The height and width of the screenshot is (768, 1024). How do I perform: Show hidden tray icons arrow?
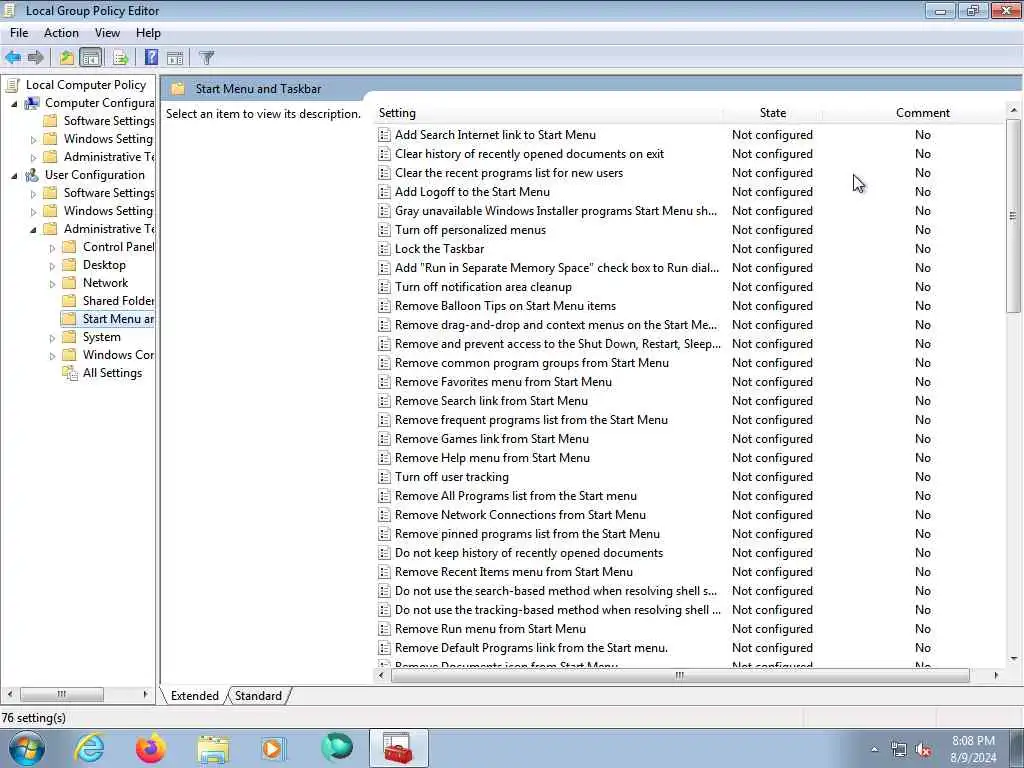(x=874, y=750)
